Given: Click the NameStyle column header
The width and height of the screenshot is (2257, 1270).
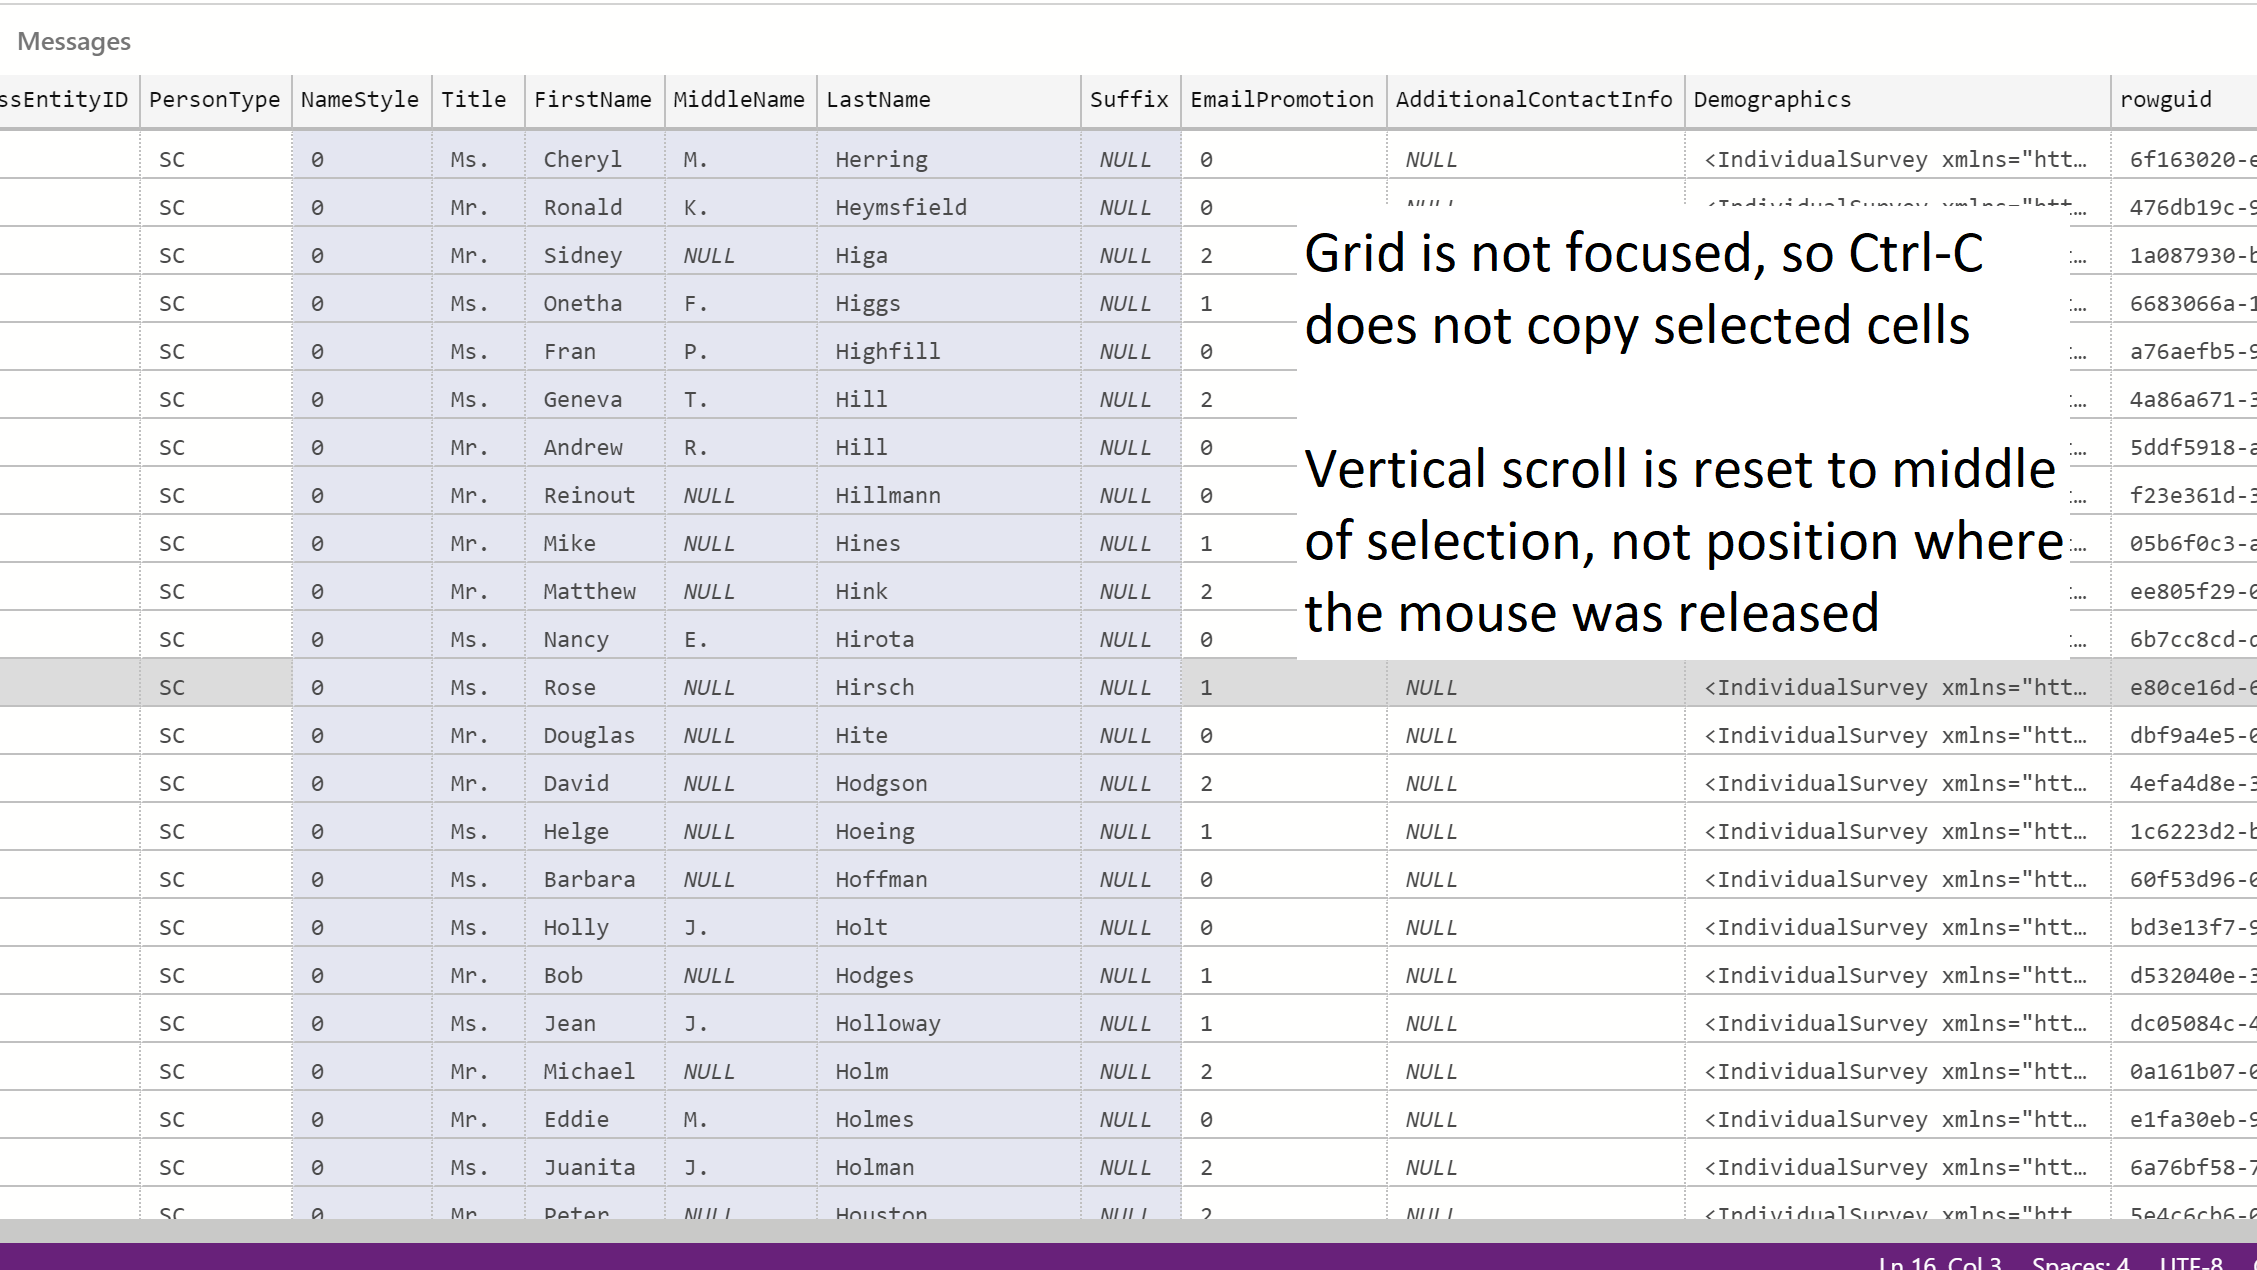Looking at the screenshot, I should click(x=359, y=99).
